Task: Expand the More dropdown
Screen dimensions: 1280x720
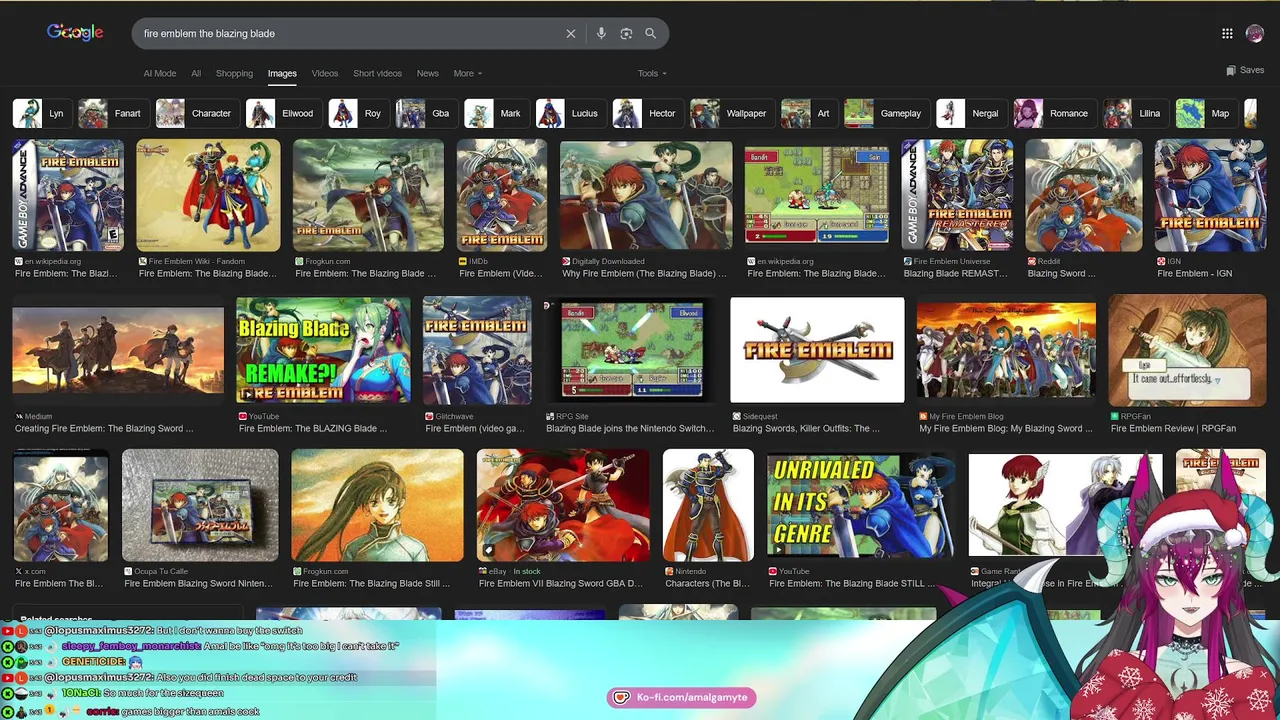Action: [x=467, y=73]
